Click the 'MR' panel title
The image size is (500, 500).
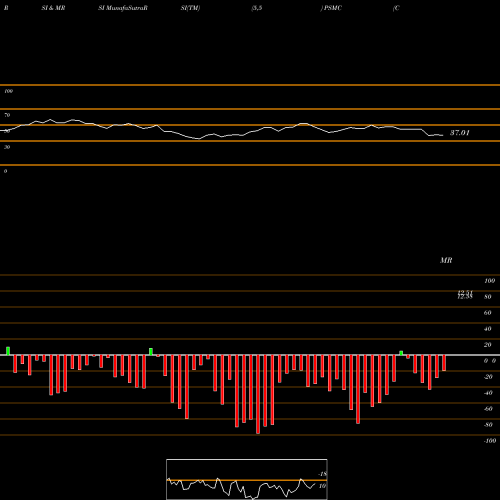(446, 260)
